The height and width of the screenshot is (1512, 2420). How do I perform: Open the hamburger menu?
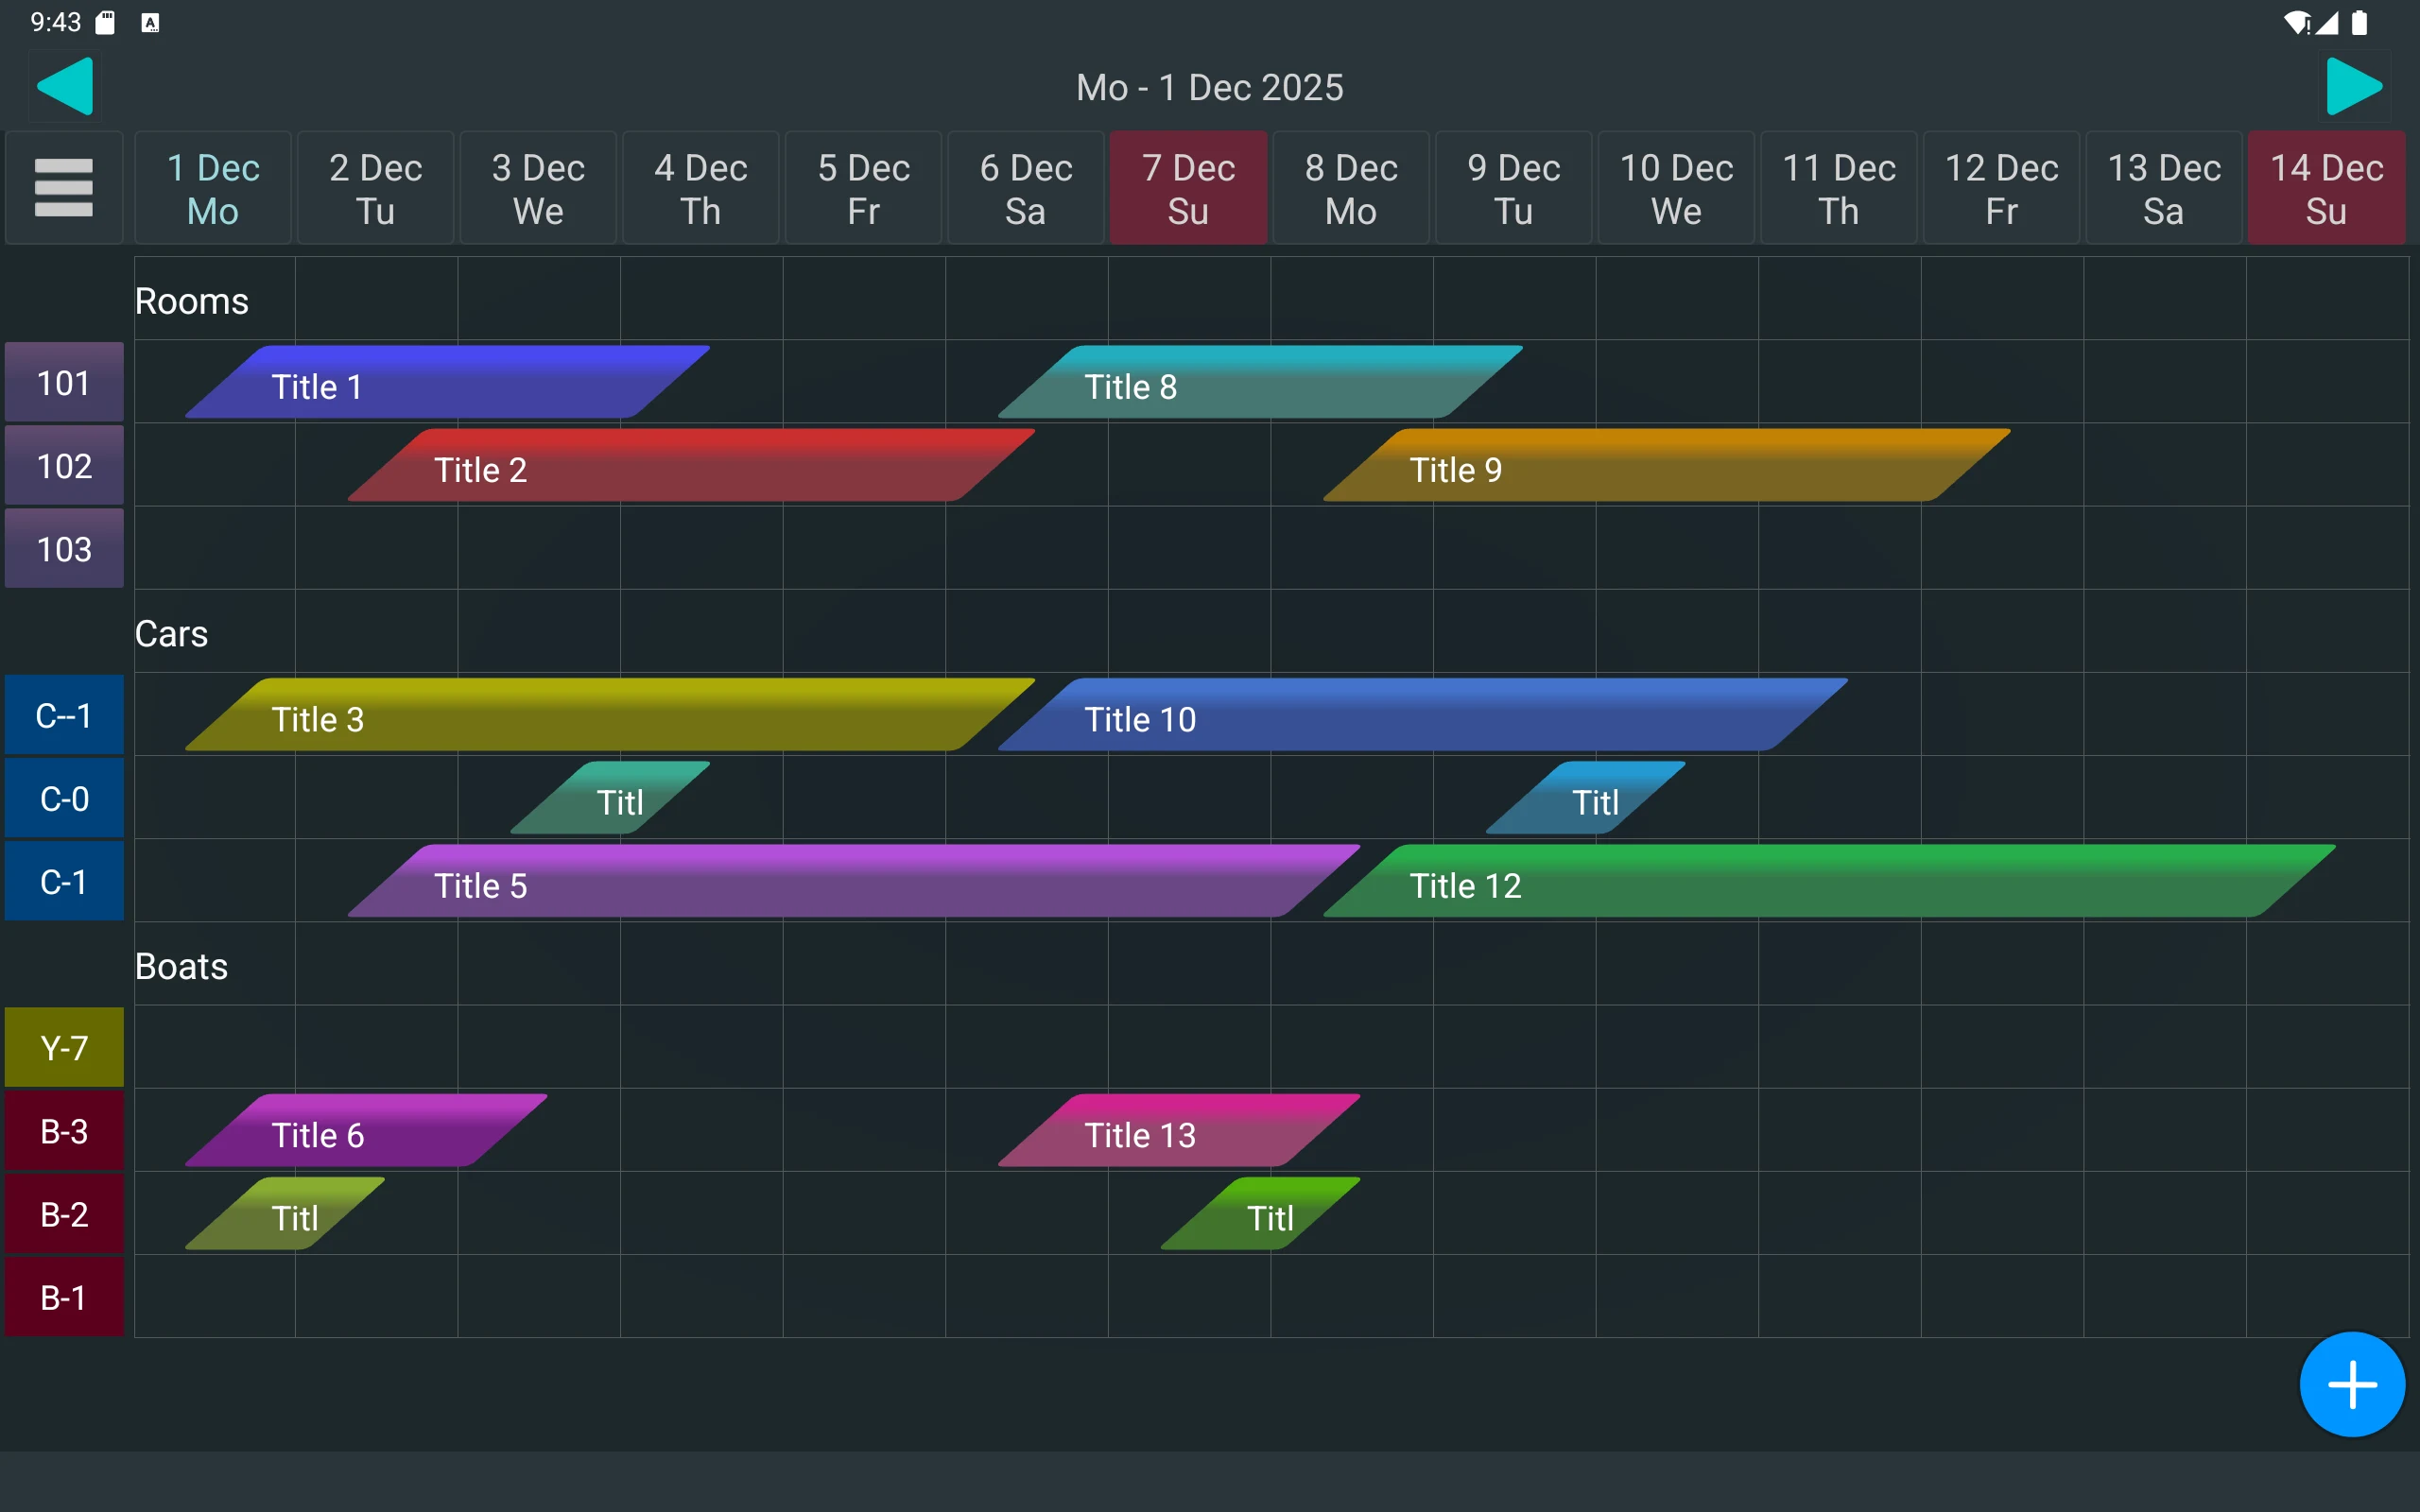pyautogui.click(x=64, y=187)
